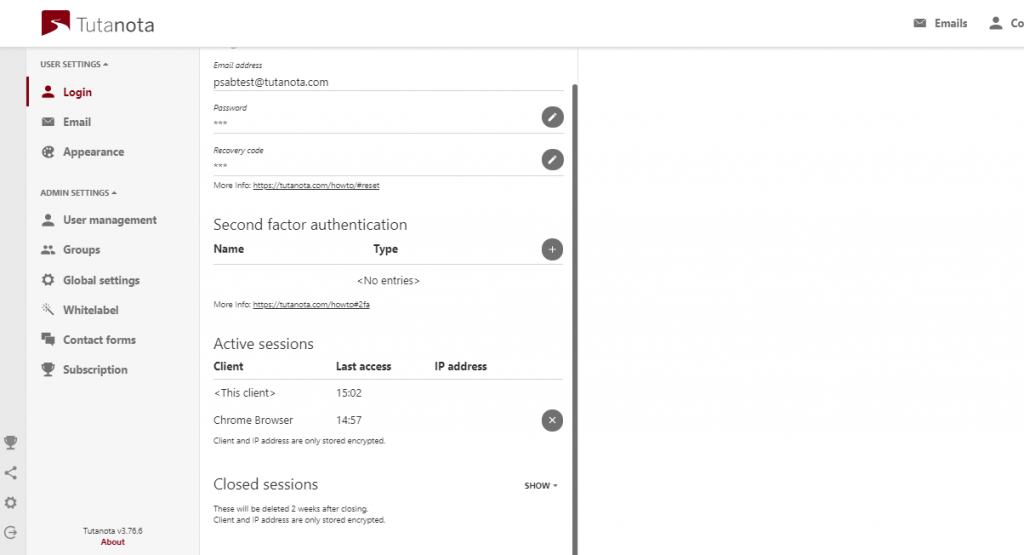Click the Client column header
Screen dimensions: 1024x555
click(228, 366)
